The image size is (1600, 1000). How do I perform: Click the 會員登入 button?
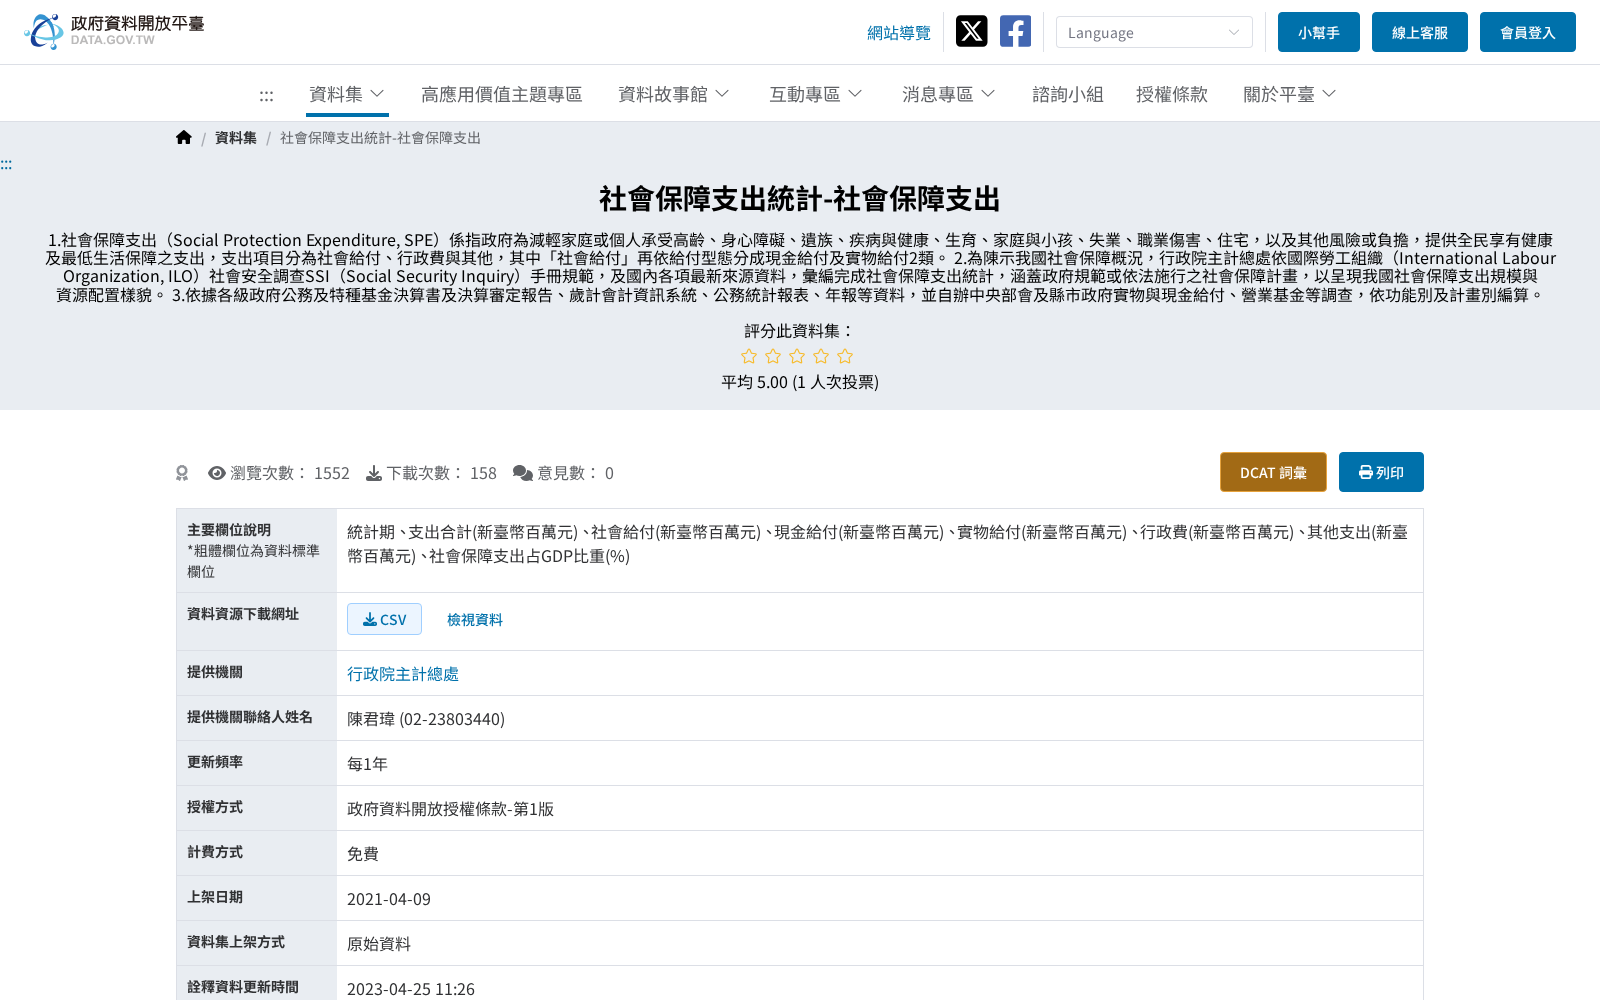point(1528,32)
